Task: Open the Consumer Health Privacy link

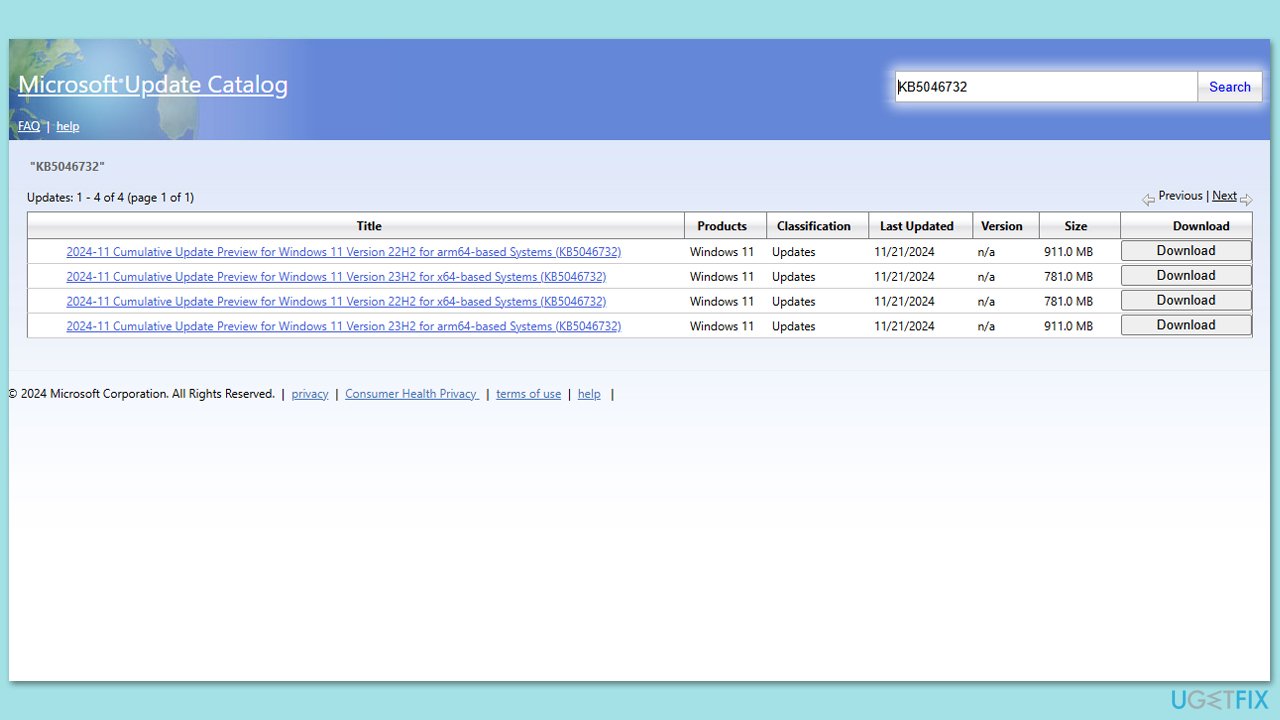Action: tap(412, 394)
